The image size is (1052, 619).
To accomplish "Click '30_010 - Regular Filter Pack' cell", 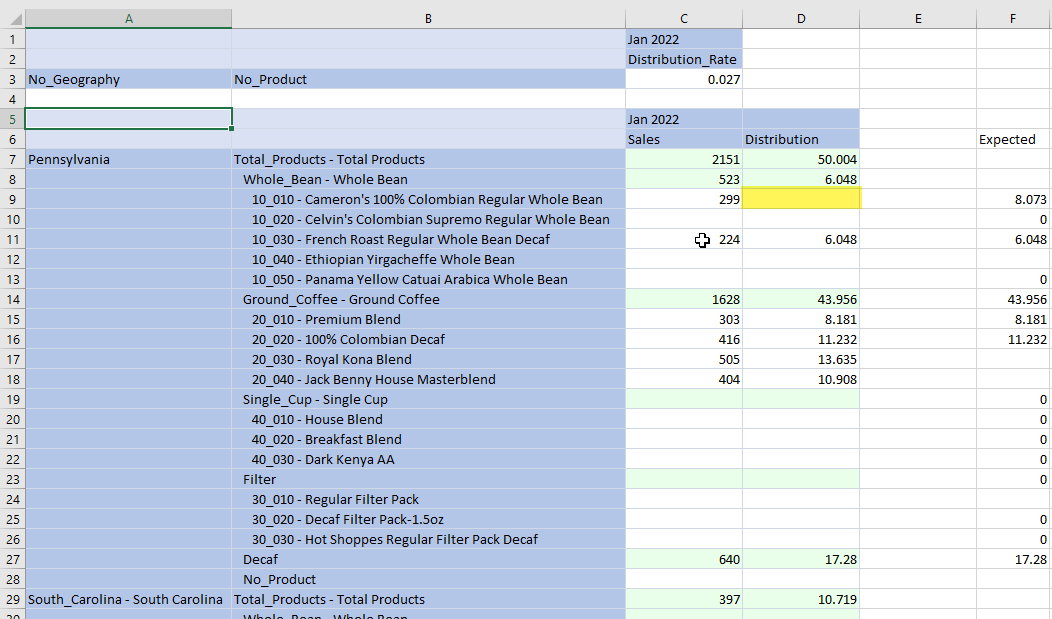I will point(428,499).
